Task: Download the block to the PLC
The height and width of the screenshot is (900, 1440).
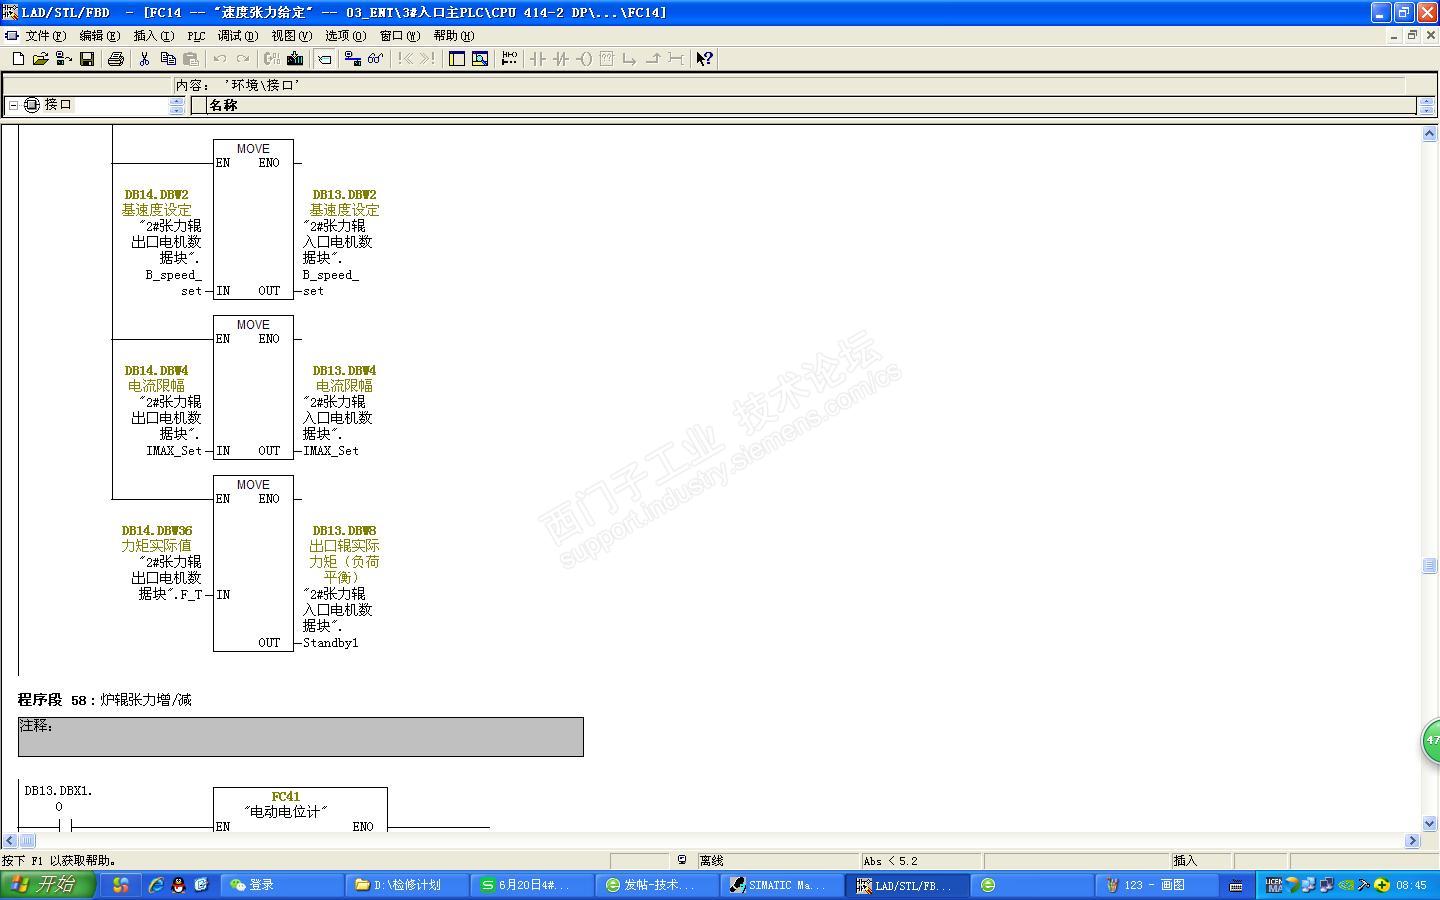Action: (x=295, y=59)
